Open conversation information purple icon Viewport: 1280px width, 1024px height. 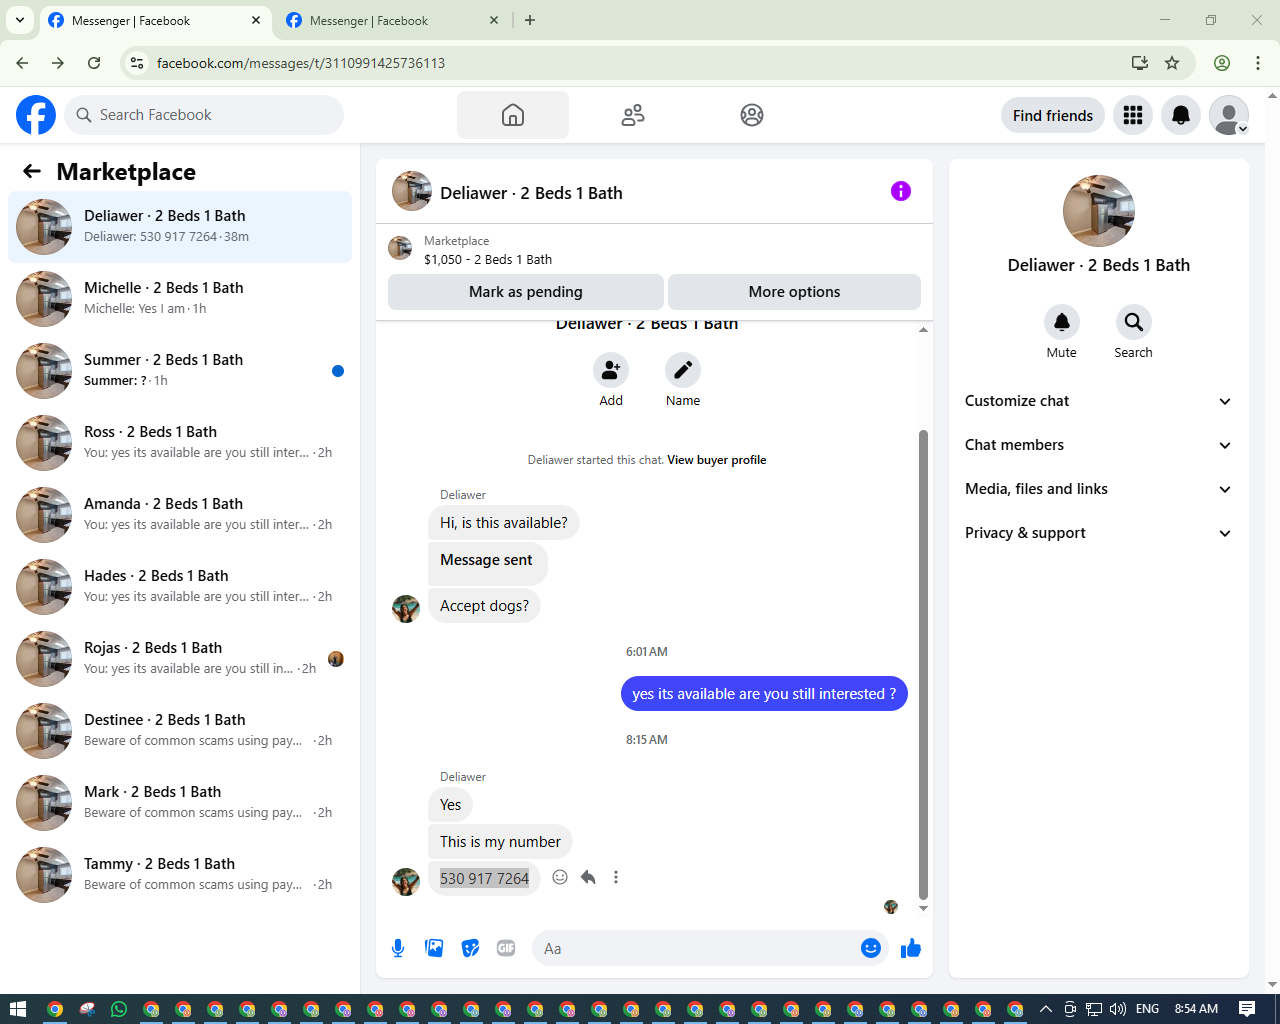click(901, 191)
